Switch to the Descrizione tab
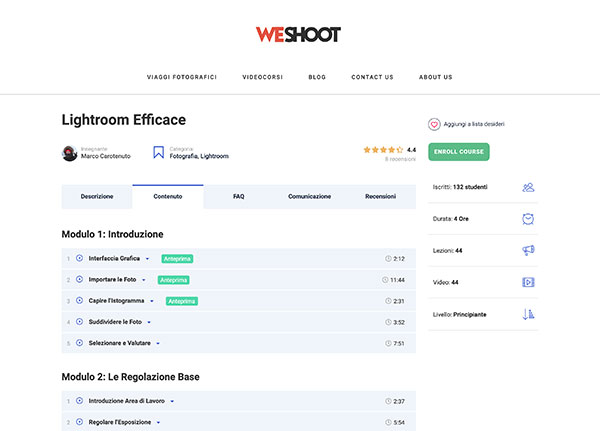Image resolution: width=600 pixels, height=431 pixels. coord(97,196)
